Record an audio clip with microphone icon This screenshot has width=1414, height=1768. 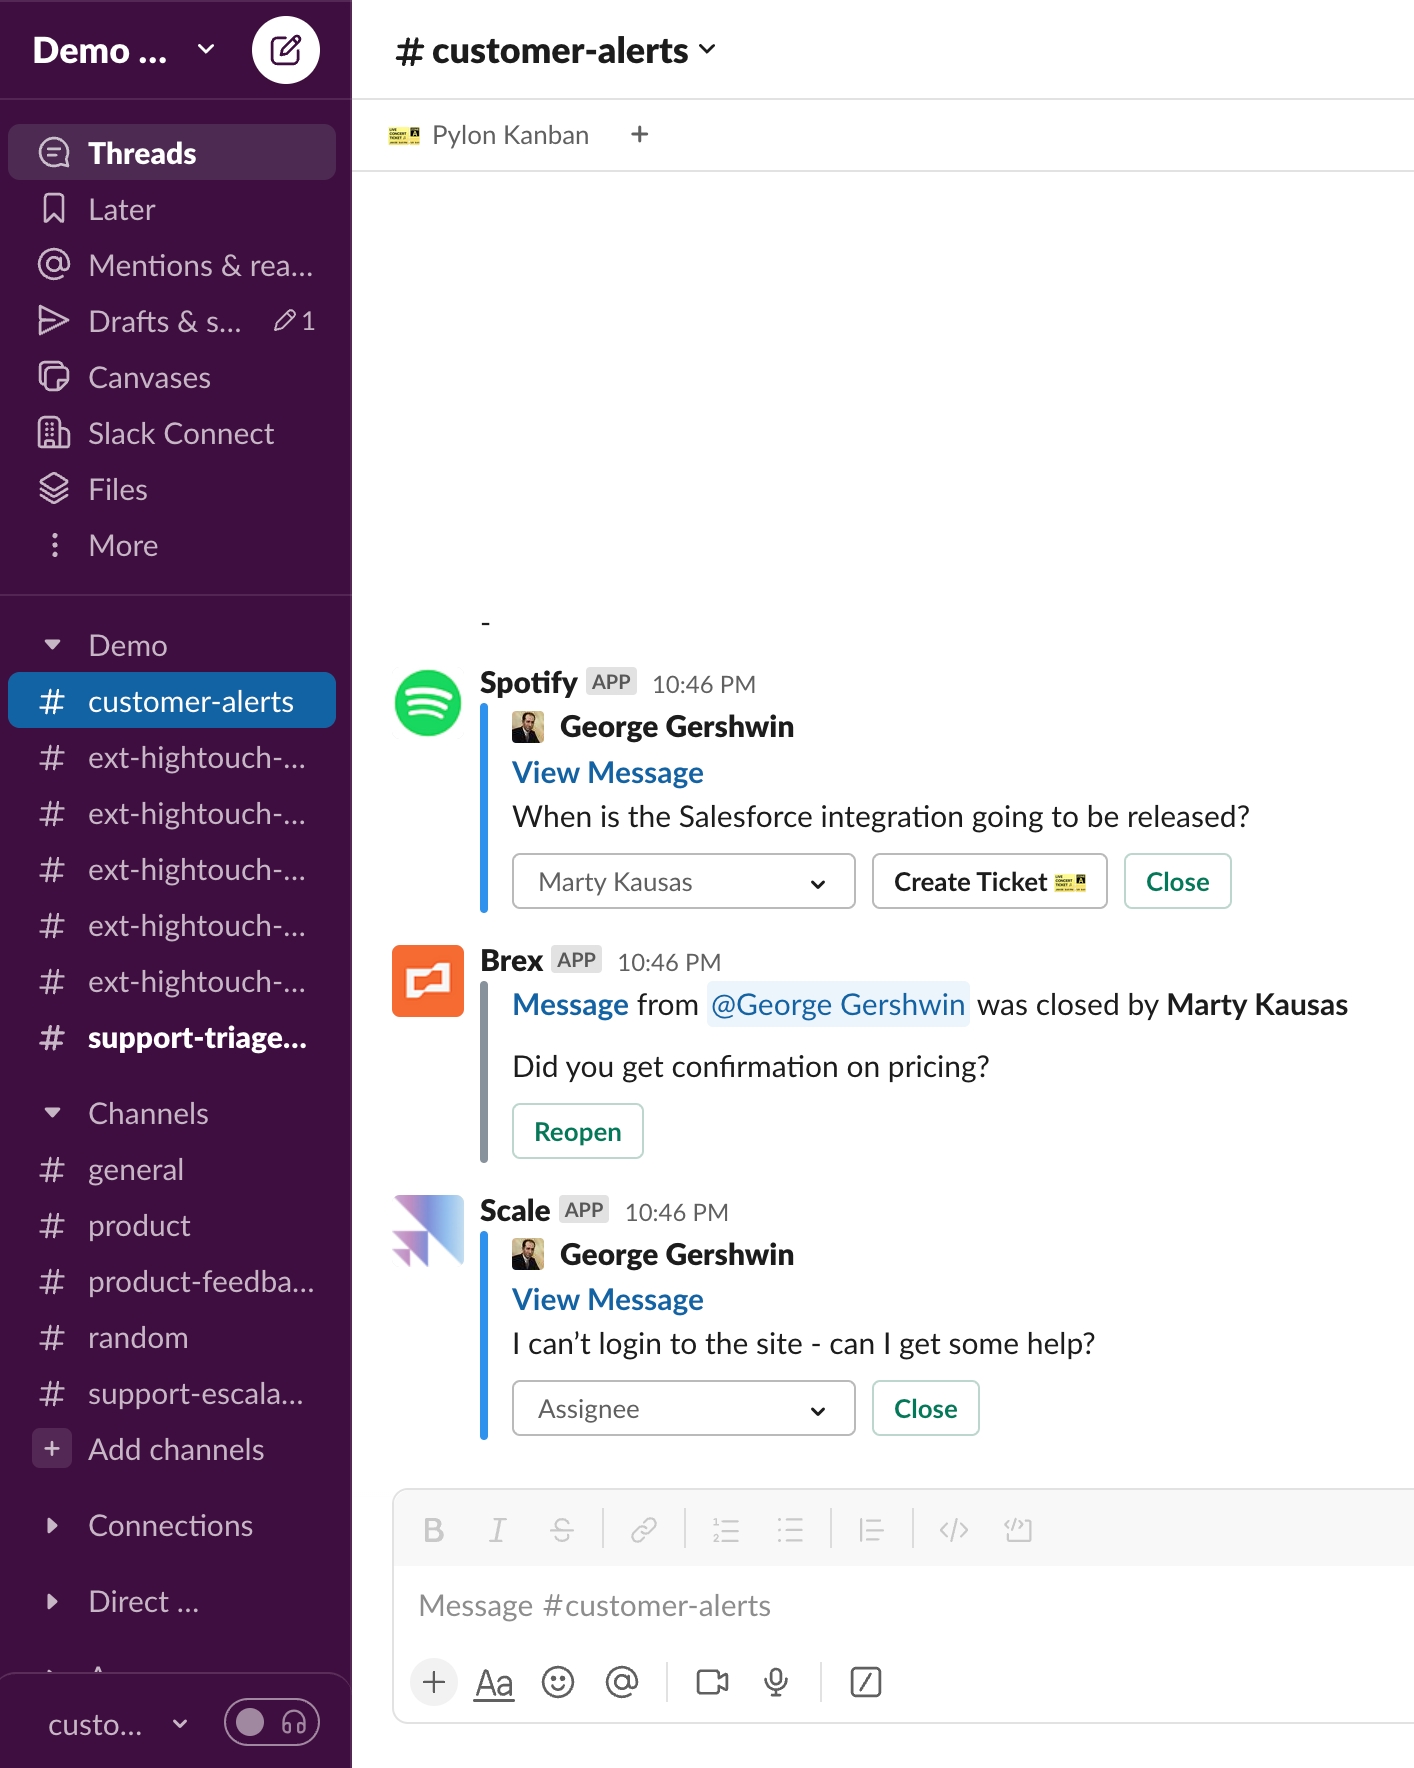pos(775,1682)
